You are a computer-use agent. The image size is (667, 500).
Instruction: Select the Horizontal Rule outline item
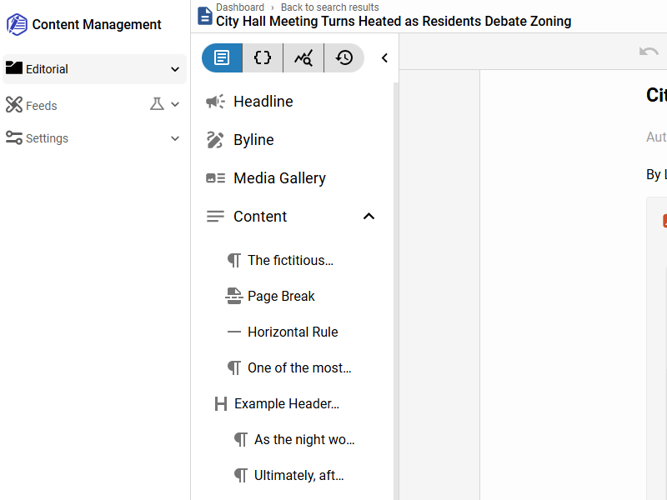[x=292, y=332]
